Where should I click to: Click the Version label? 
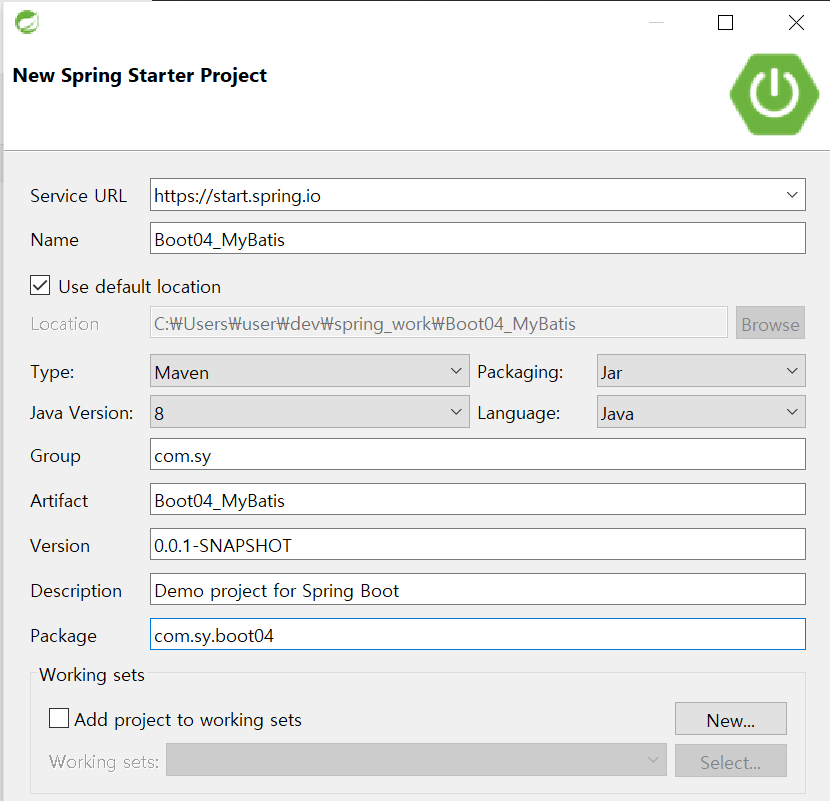pyautogui.click(x=60, y=546)
